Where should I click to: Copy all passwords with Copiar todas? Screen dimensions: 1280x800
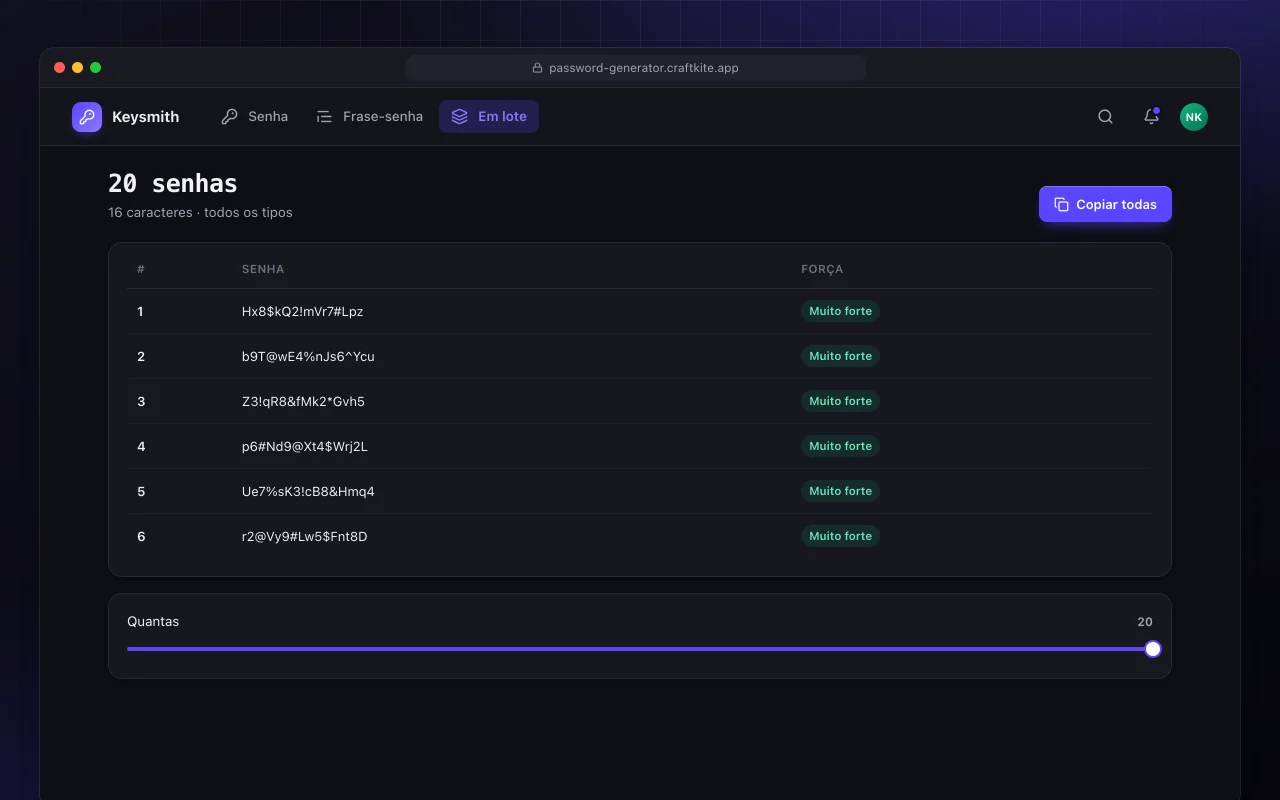pyautogui.click(x=1105, y=204)
